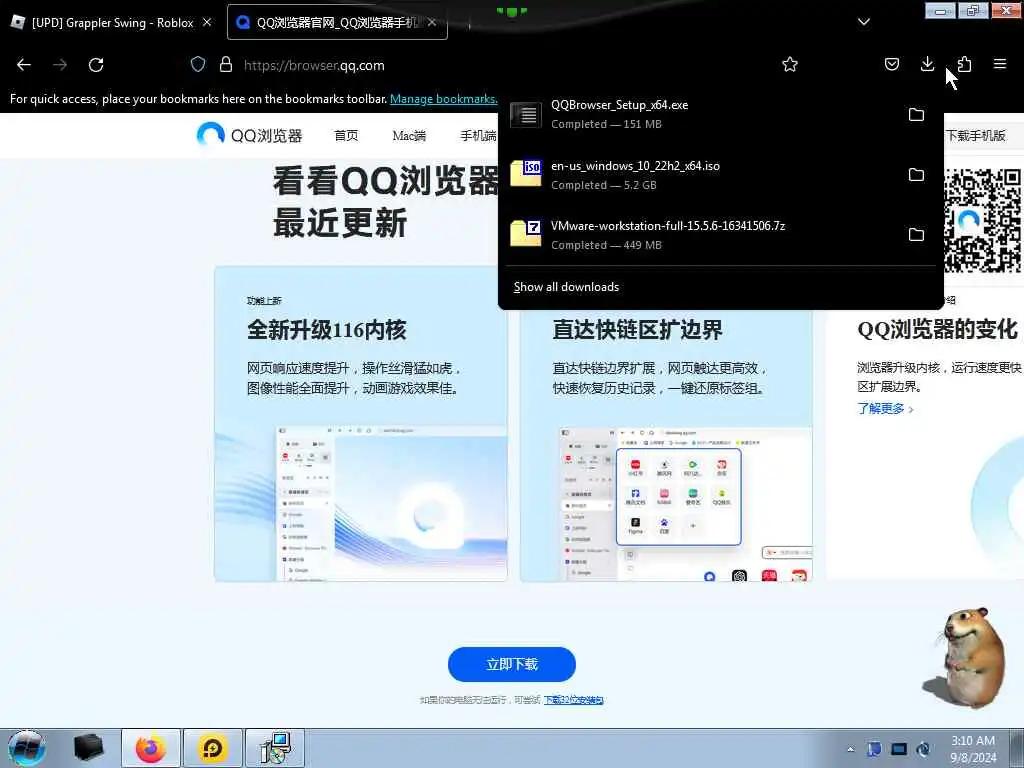Click the QR code image

coord(983,220)
